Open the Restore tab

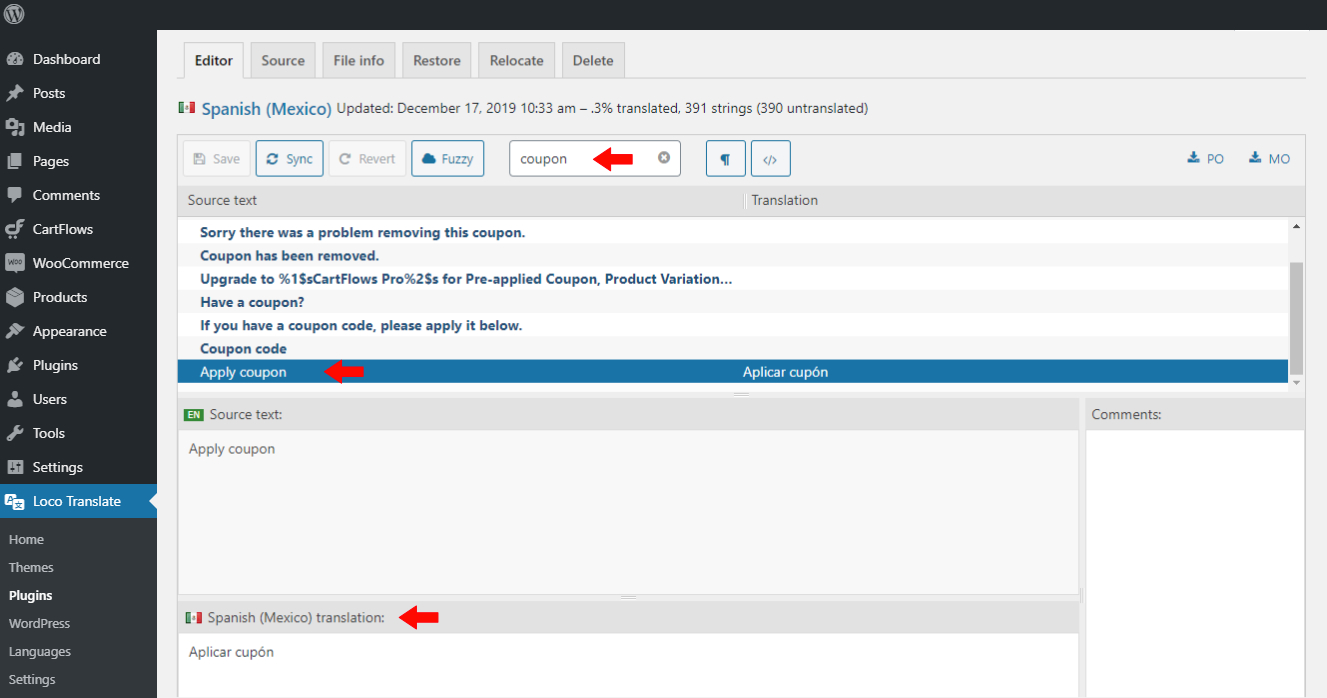pyautogui.click(x=437, y=61)
